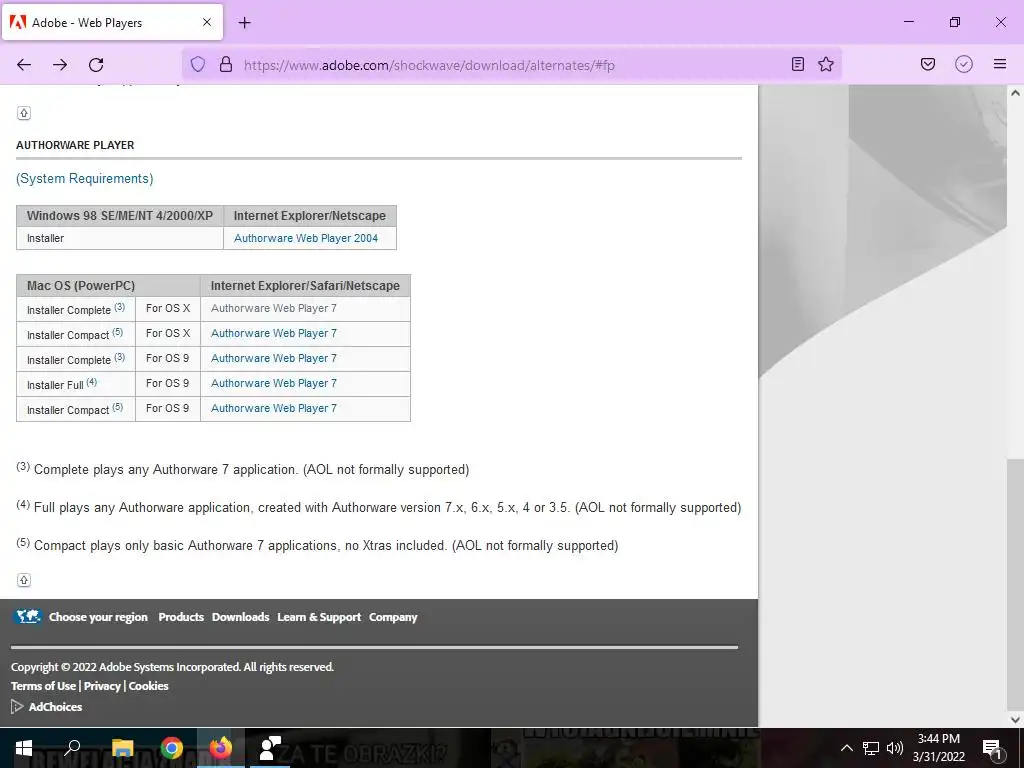The height and width of the screenshot is (768, 1024).
Task: Open Choose your region link
Action: [98, 617]
